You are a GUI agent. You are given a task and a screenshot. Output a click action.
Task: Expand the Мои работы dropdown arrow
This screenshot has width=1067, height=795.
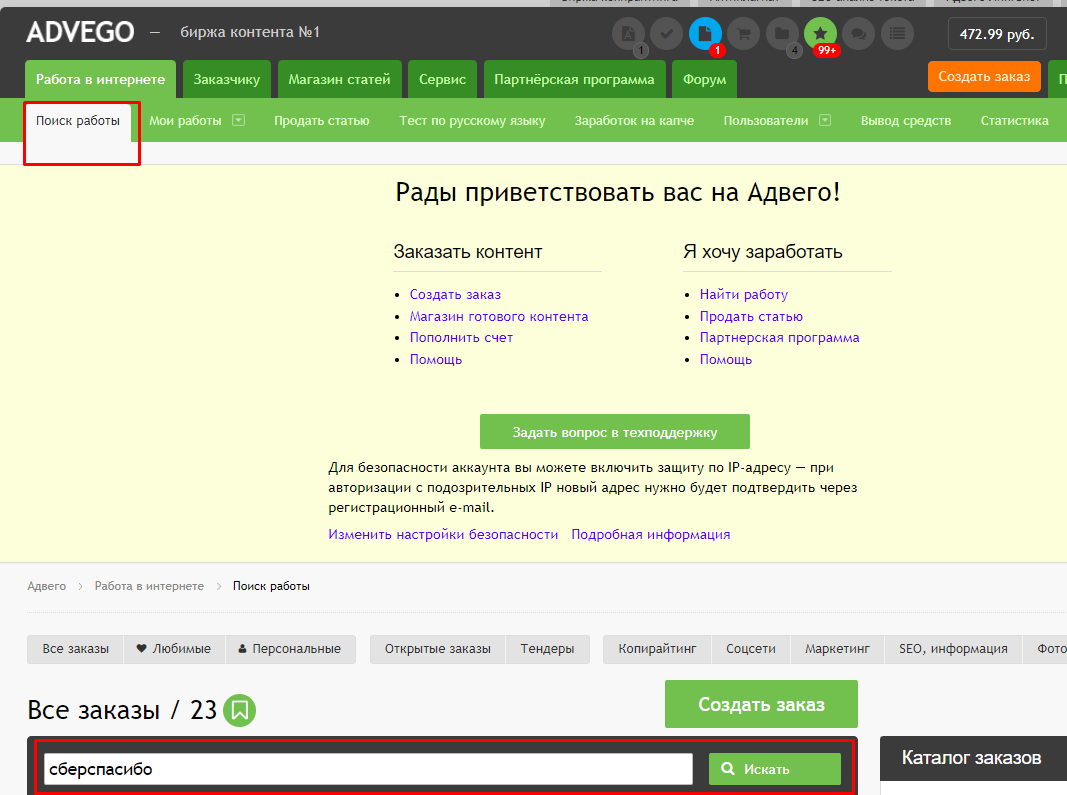[238, 120]
